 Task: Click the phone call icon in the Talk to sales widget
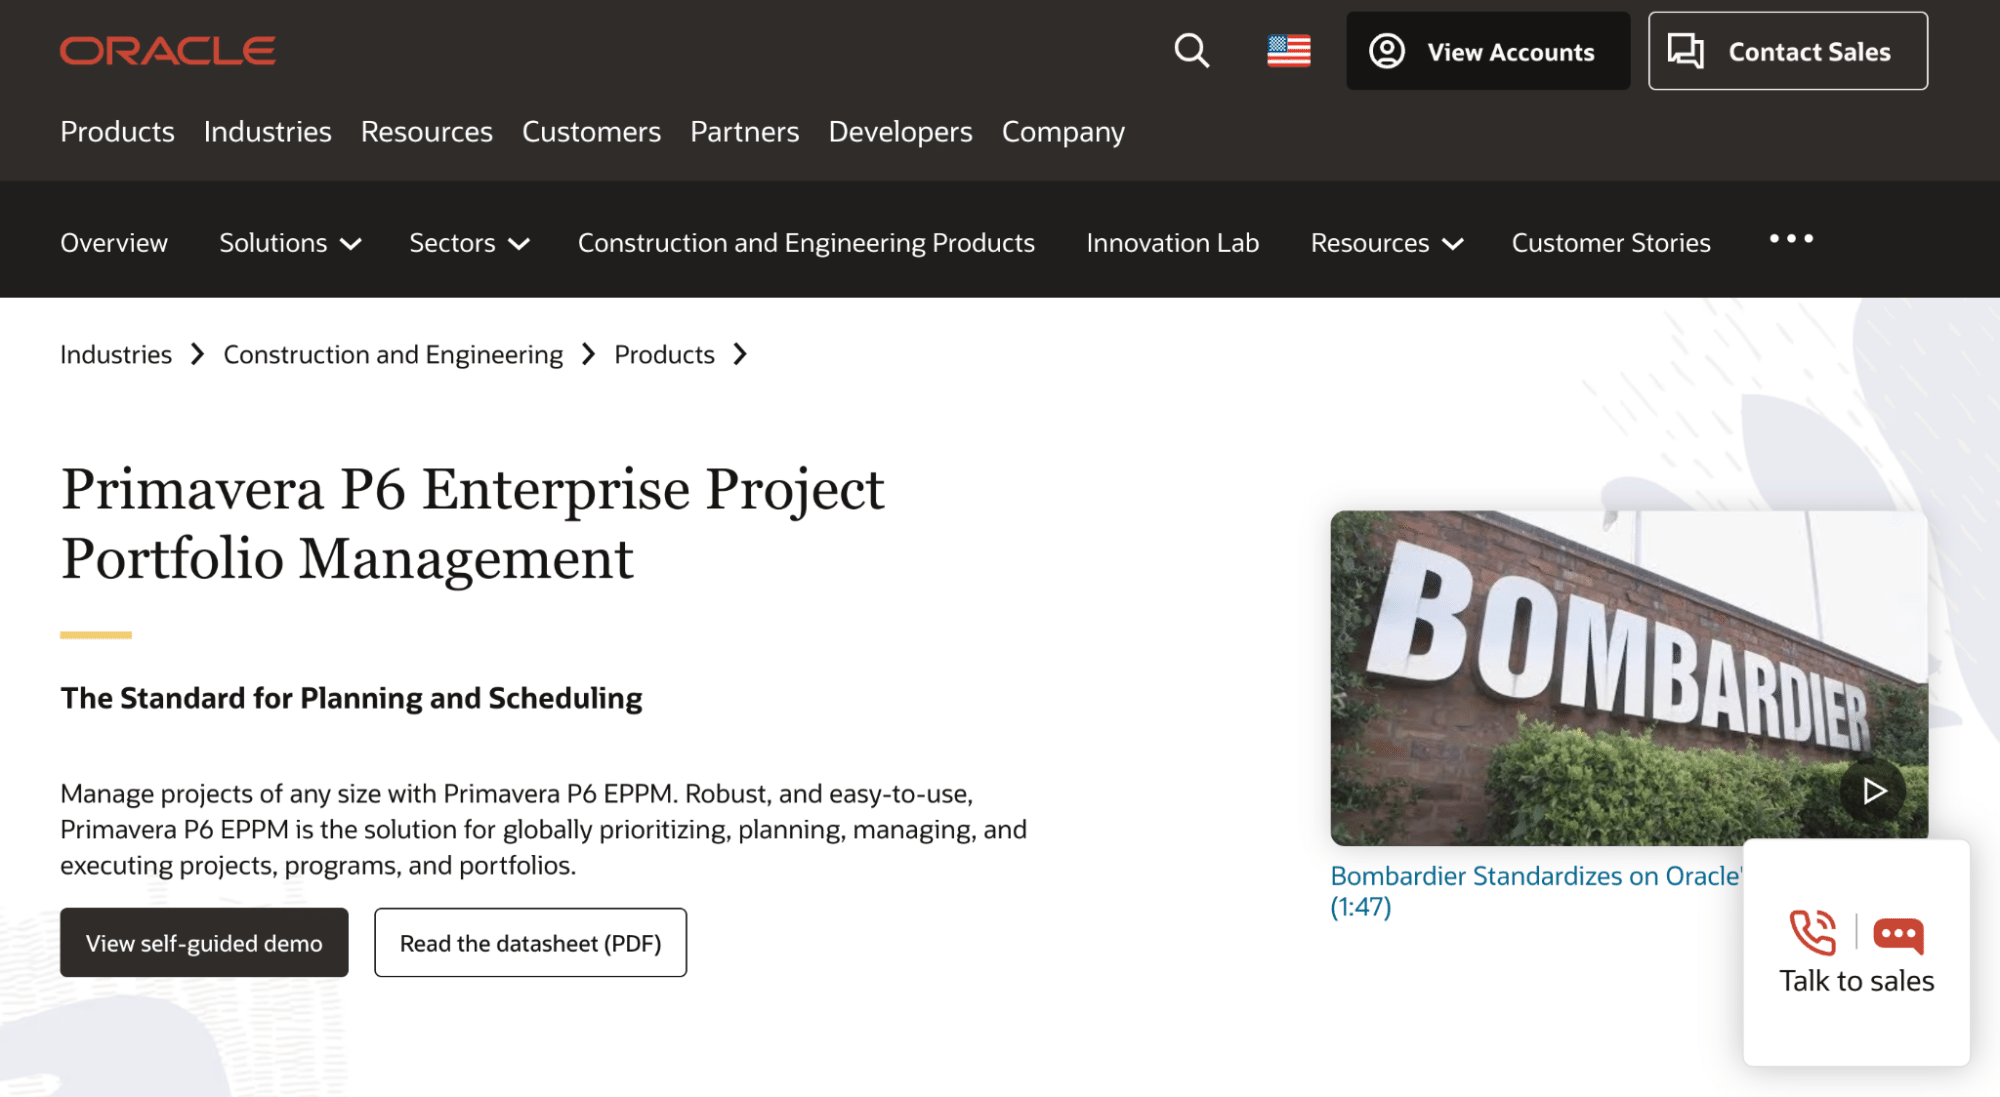coord(1812,932)
